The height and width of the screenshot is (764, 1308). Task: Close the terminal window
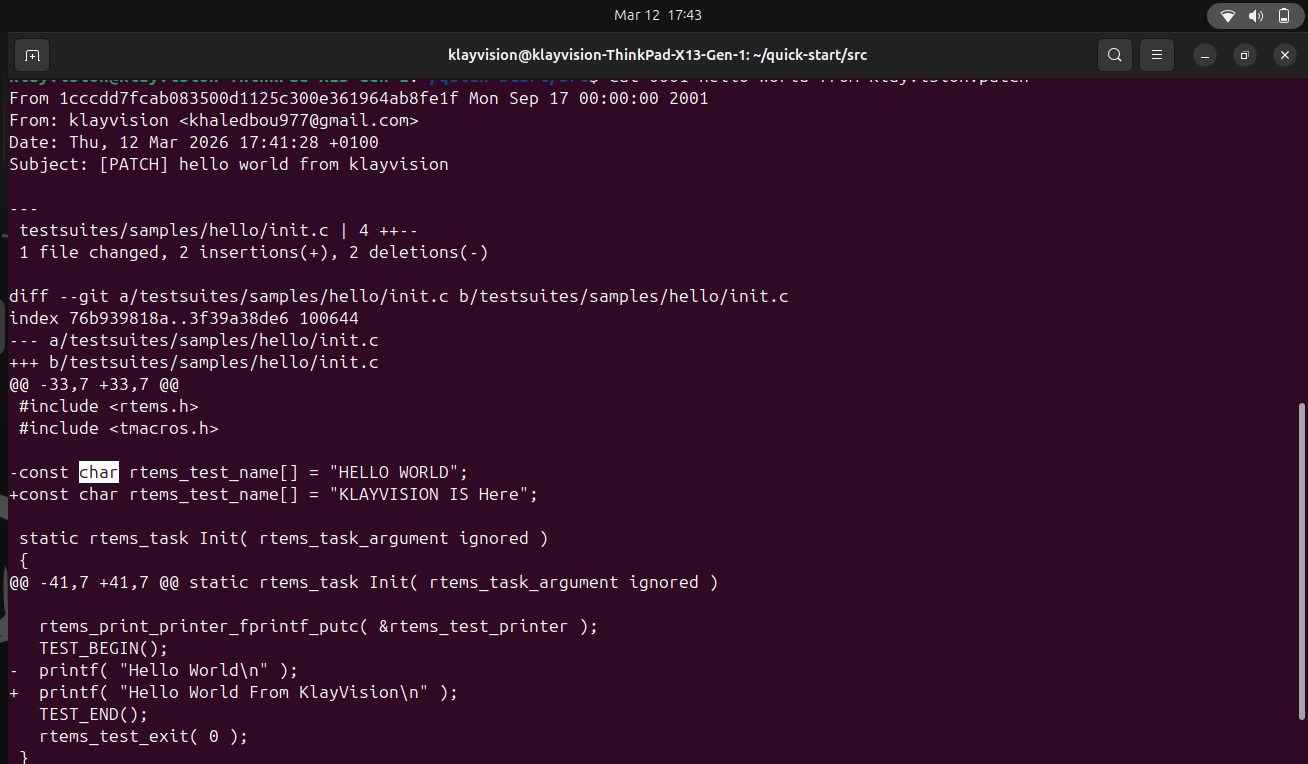(x=1285, y=55)
